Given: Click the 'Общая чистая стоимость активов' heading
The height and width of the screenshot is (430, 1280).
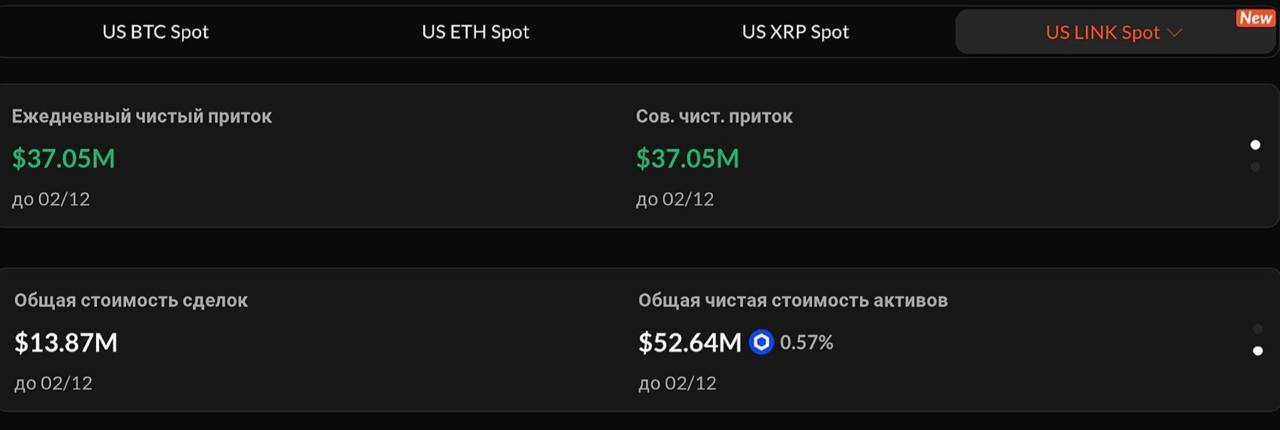Looking at the screenshot, I should 793,300.
